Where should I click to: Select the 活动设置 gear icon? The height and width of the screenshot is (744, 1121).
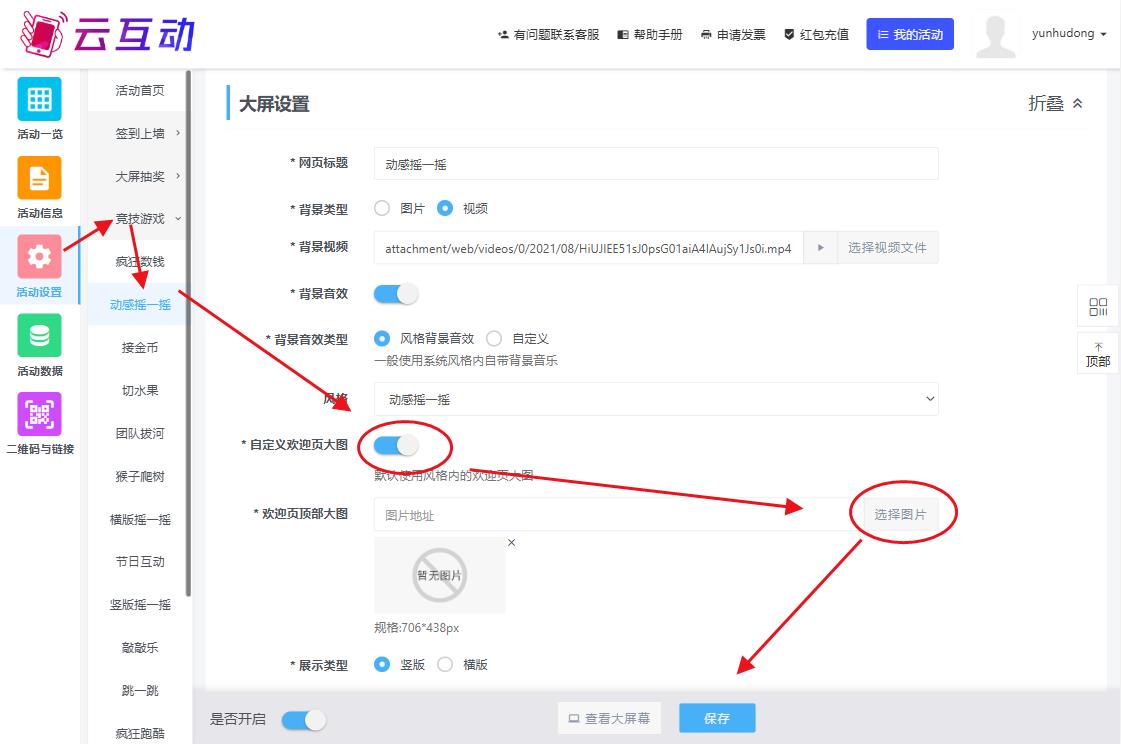coord(39,256)
